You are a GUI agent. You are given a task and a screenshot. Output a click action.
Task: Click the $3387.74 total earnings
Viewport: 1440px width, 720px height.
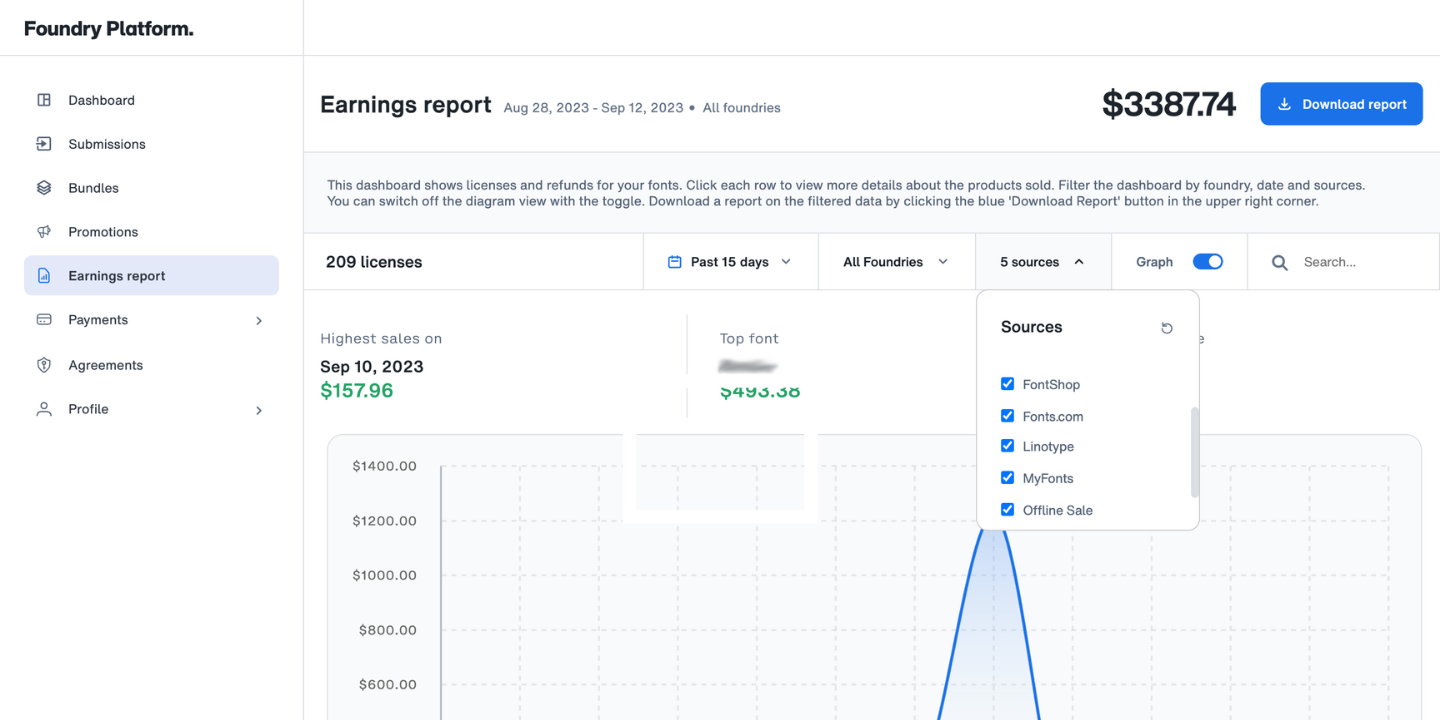pyautogui.click(x=1169, y=104)
